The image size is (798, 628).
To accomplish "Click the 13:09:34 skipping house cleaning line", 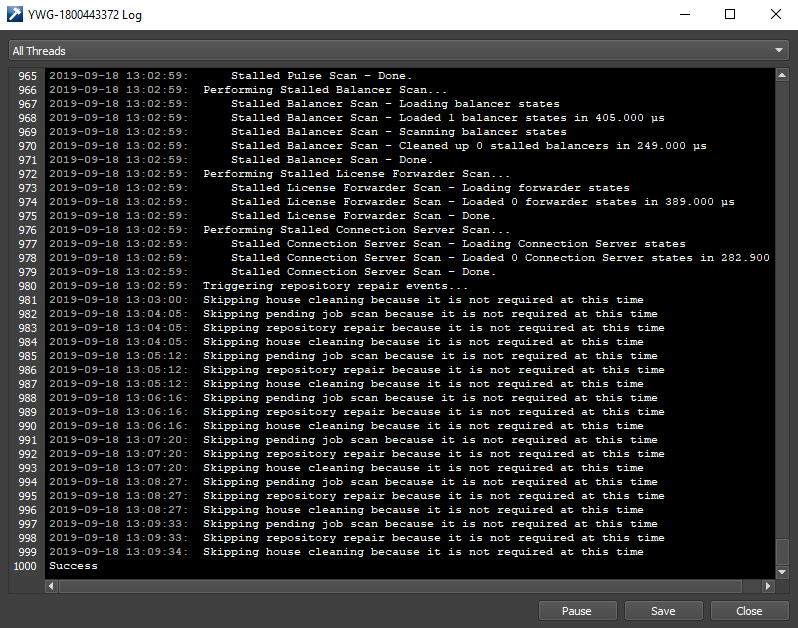I will point(346,552).
